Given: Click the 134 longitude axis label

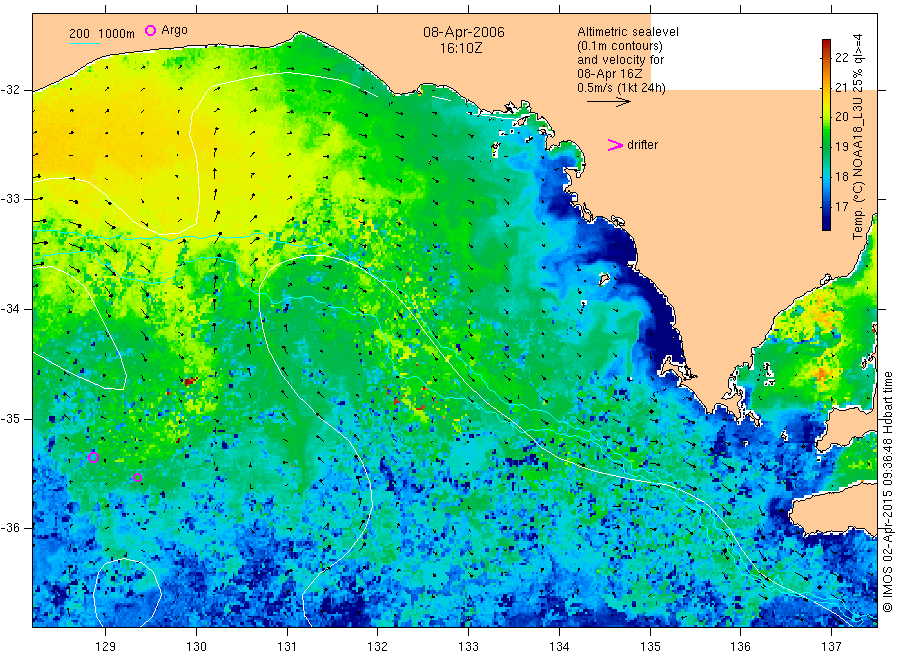Looking at the screenshot, I should tap(559, 647).
